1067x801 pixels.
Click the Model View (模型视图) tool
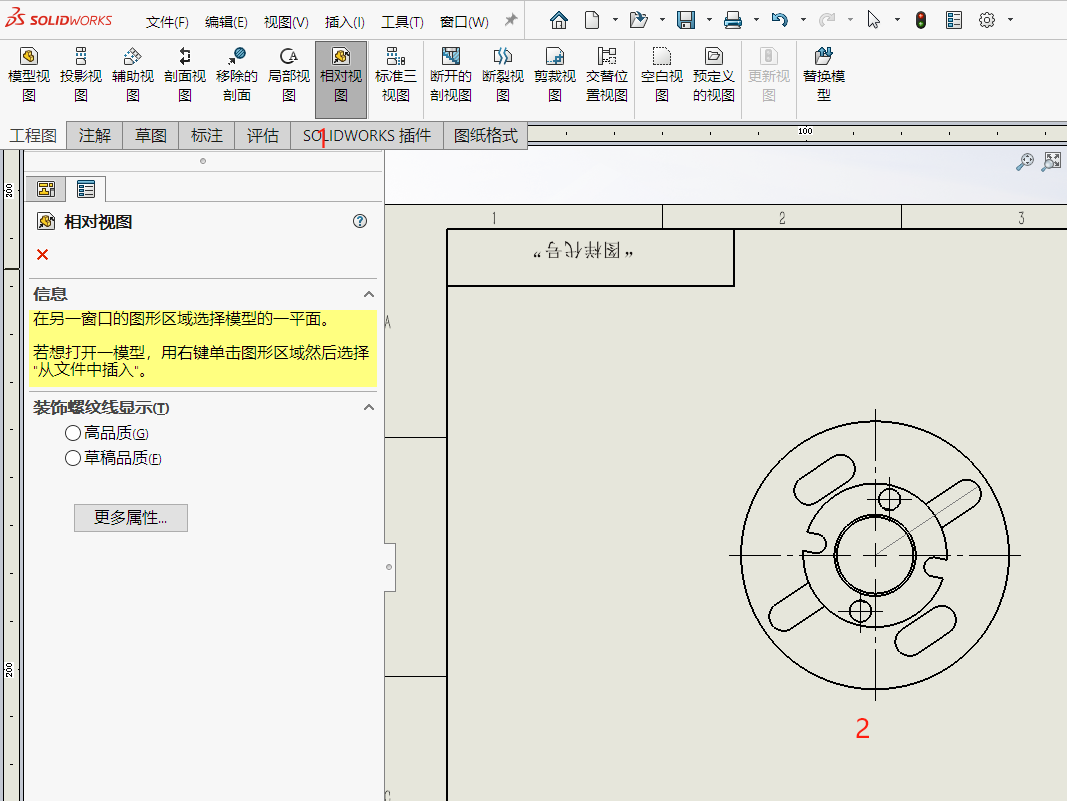coord(29,75)
